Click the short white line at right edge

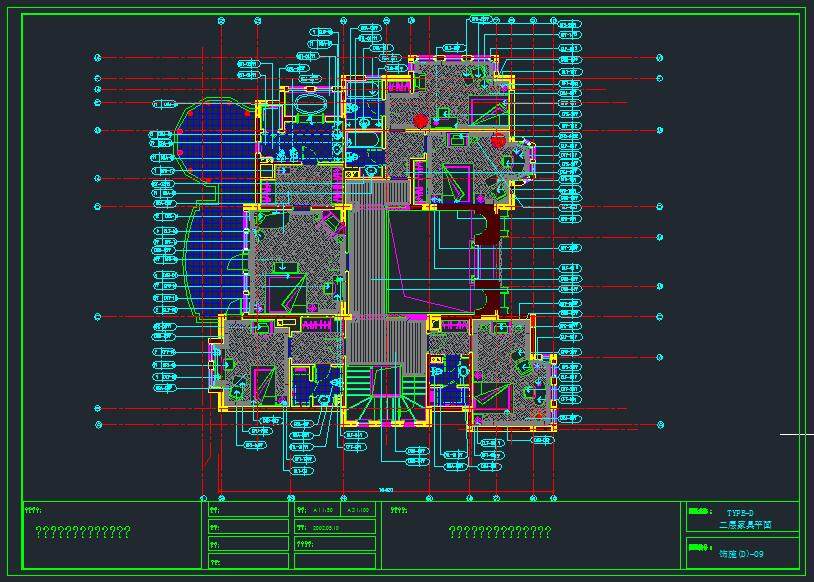tap(796, 435)
